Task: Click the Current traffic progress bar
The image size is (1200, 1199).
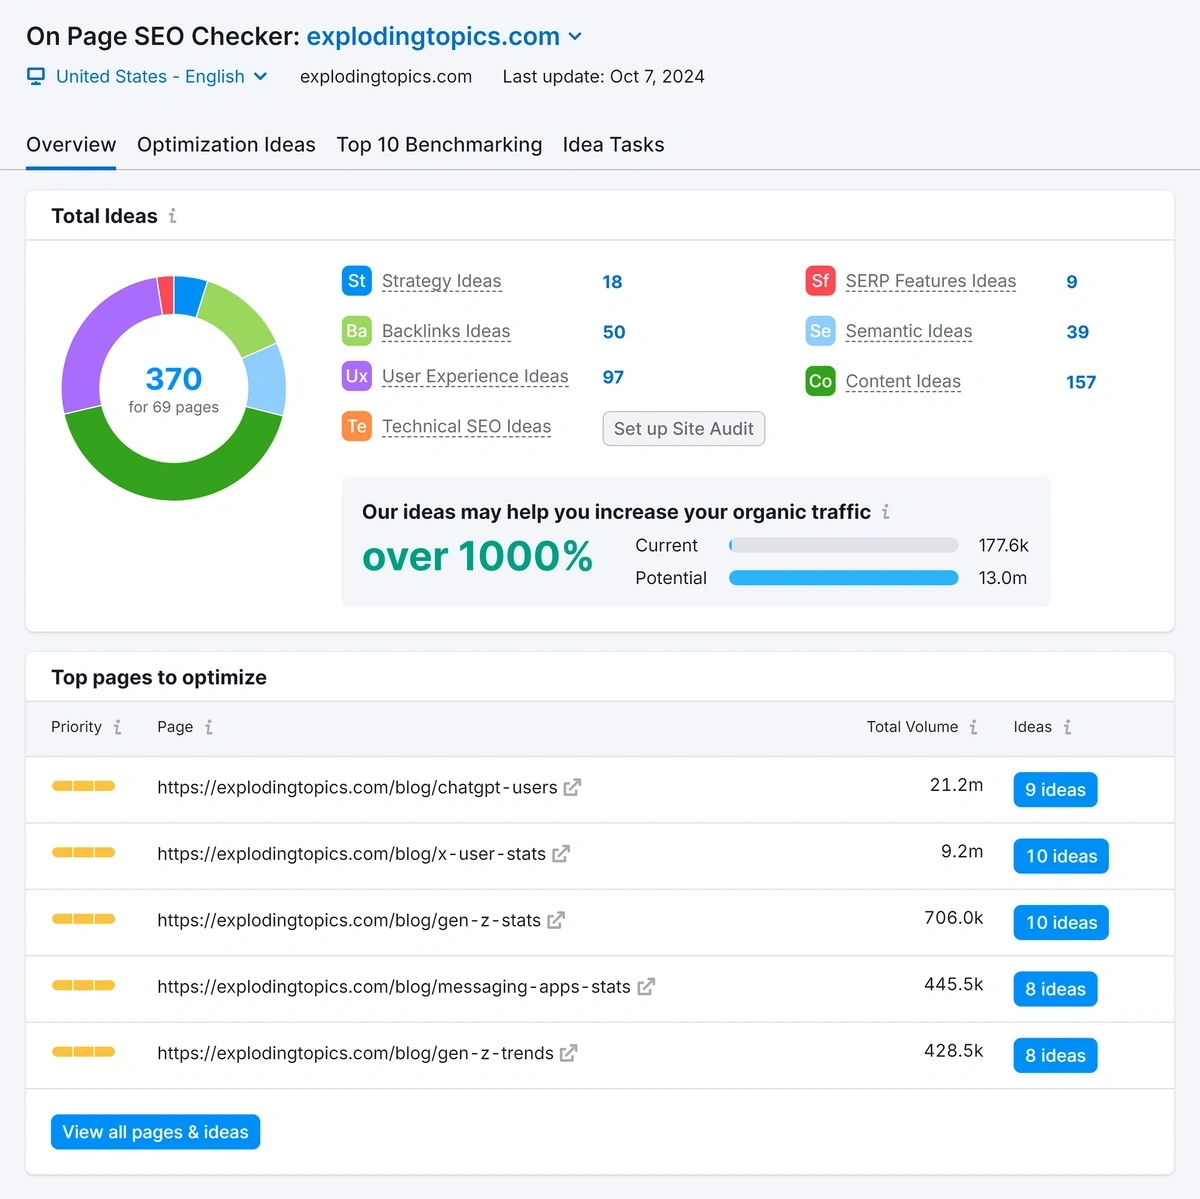Action: pyautogui.click(x=844, y=545)
